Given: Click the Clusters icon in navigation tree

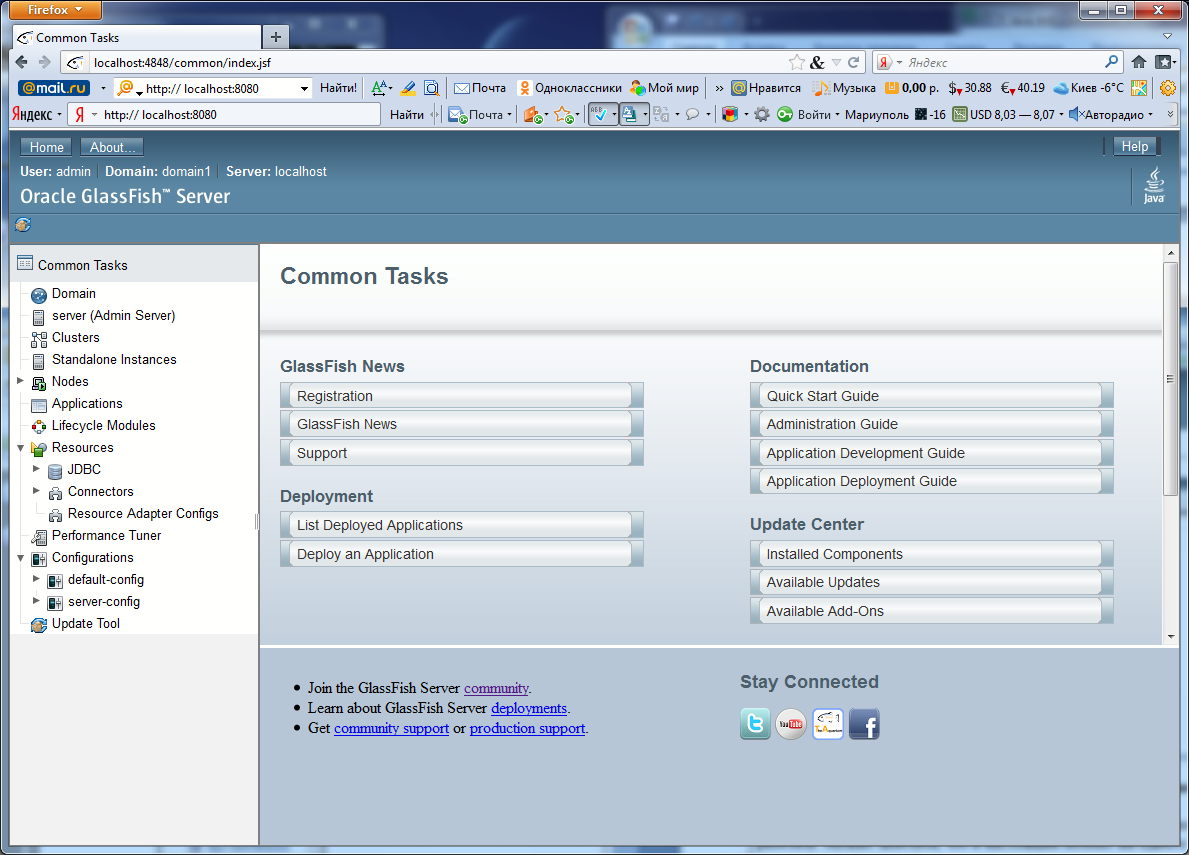Looking at the screenshot, I should click(39, 339).
